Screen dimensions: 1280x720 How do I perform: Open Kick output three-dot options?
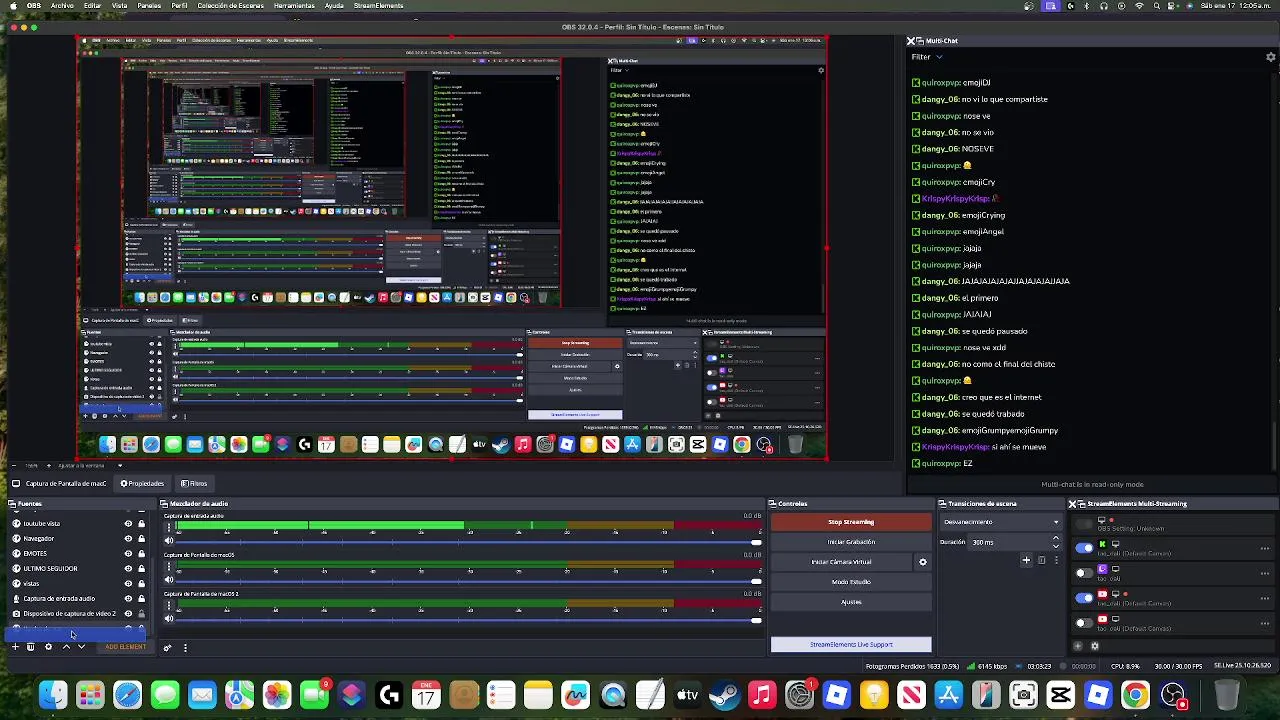(1265, 548)
